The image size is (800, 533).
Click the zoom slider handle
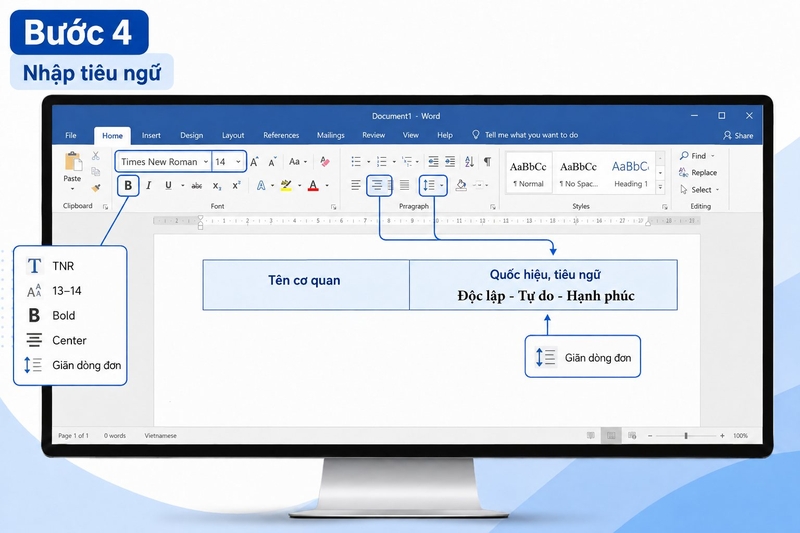point(686,436)
